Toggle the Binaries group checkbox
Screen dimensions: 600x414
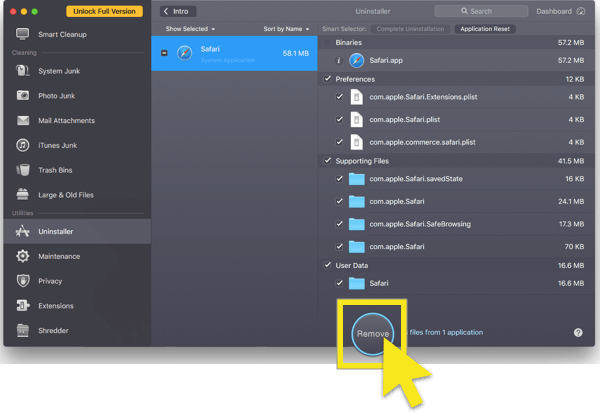click(x=327, y=42)
